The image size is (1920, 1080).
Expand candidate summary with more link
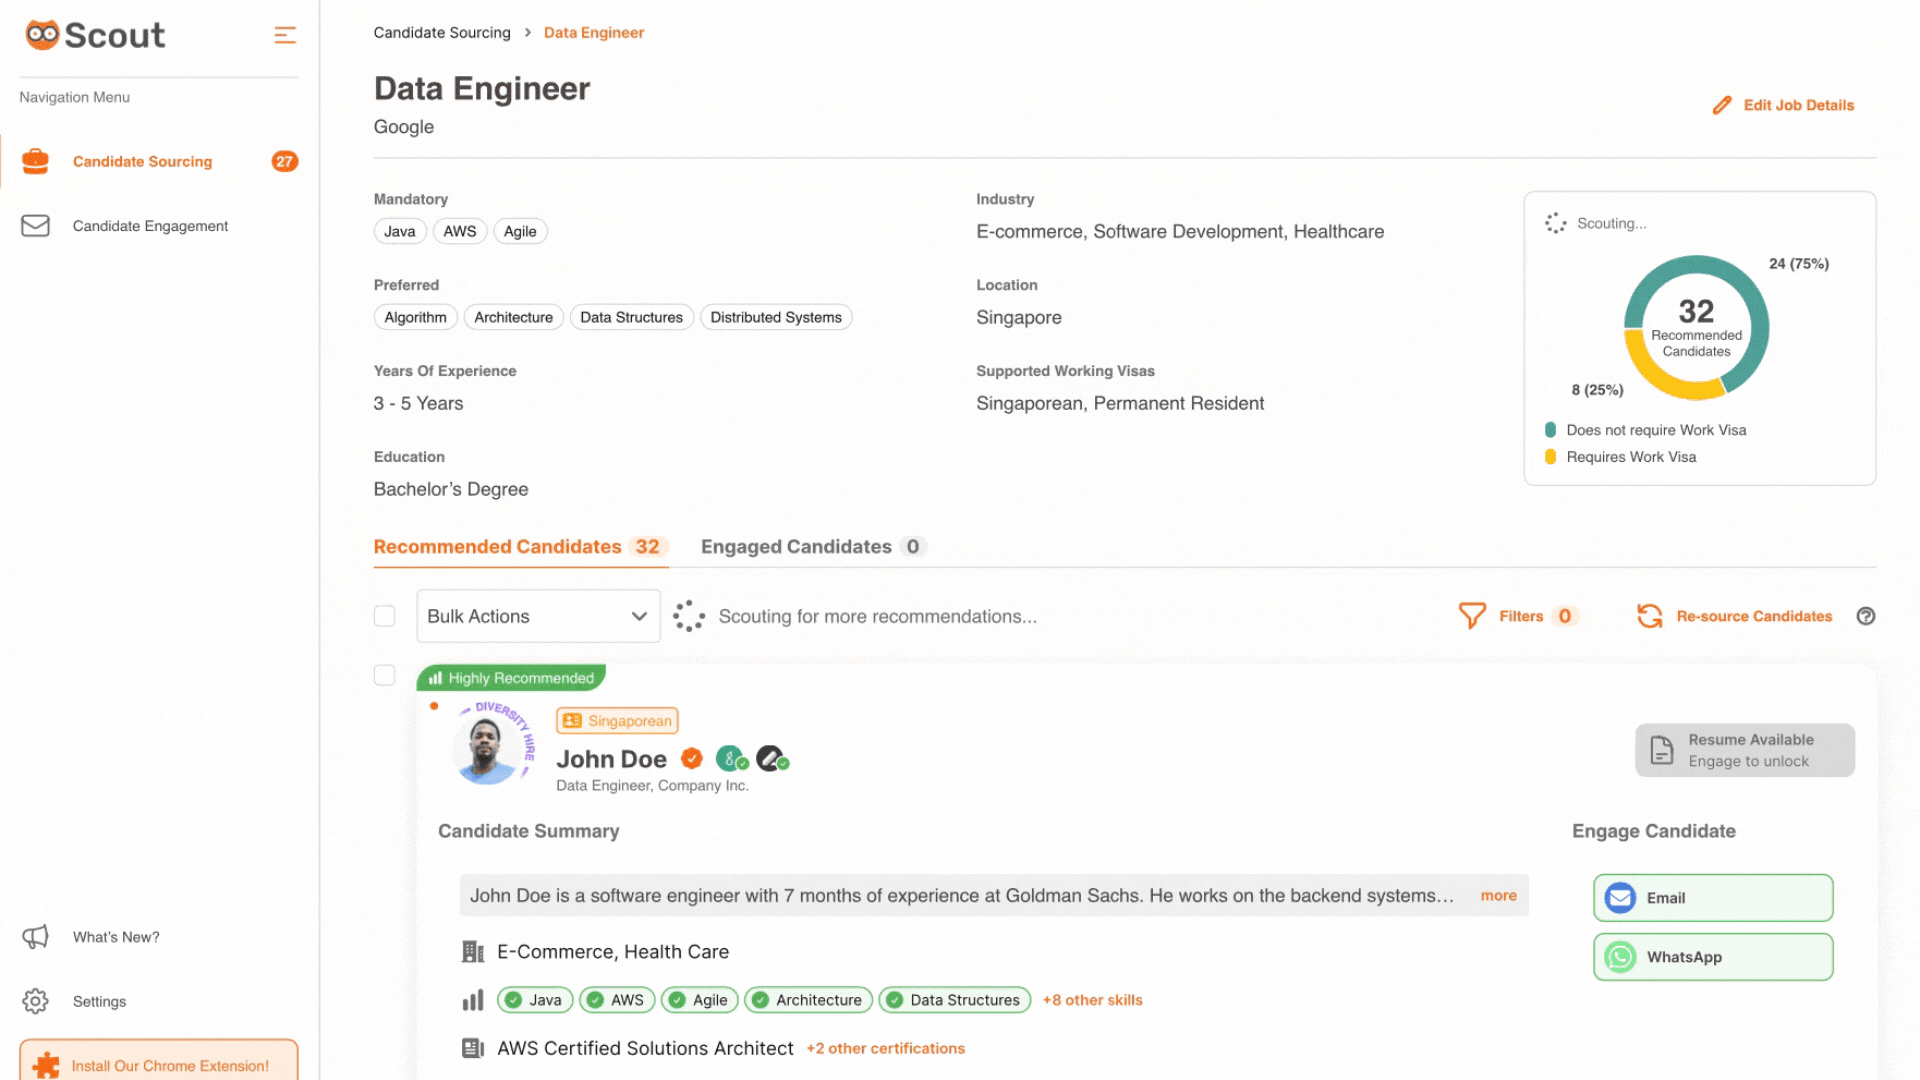1498,896
